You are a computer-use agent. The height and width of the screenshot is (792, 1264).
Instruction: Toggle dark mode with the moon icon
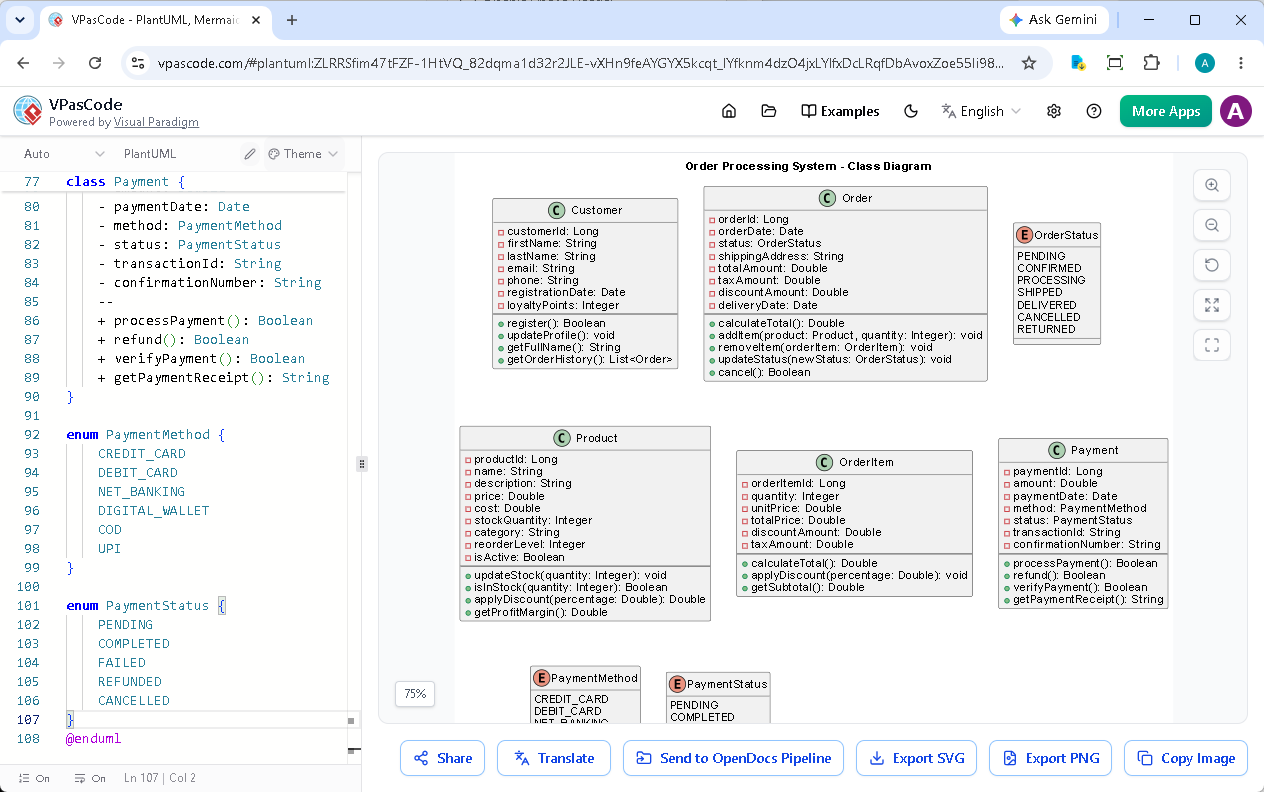pos(910,111)
